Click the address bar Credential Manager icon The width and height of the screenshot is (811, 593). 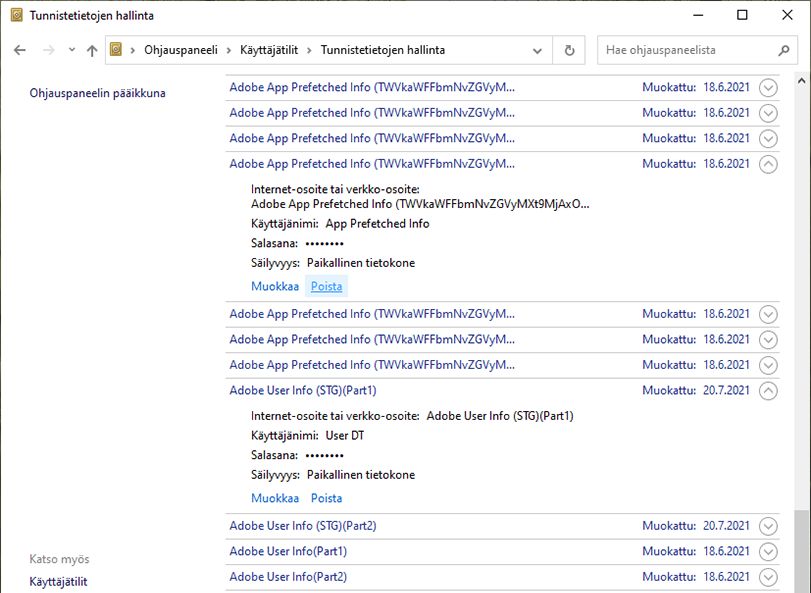(116, 50)
